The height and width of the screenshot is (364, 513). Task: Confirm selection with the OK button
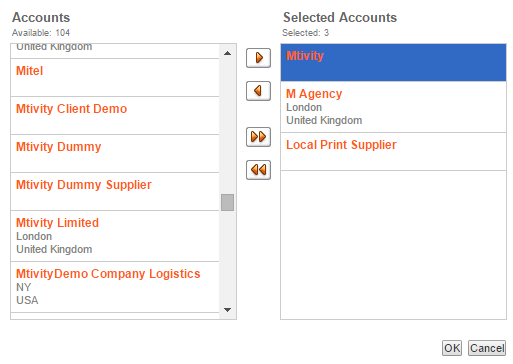click(x=452, y=348)
